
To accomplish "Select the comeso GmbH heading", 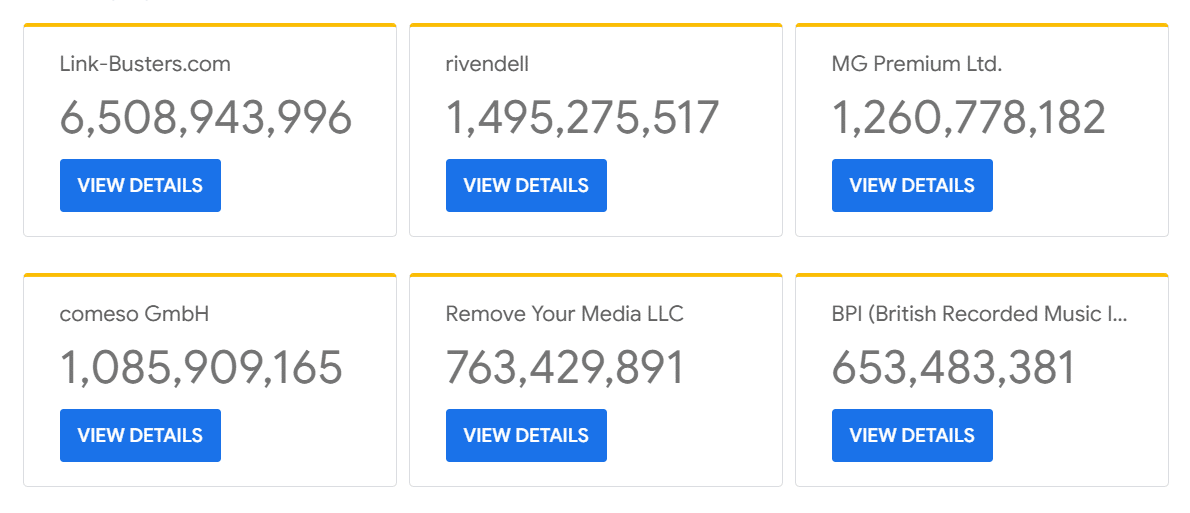I will point(134,314).
